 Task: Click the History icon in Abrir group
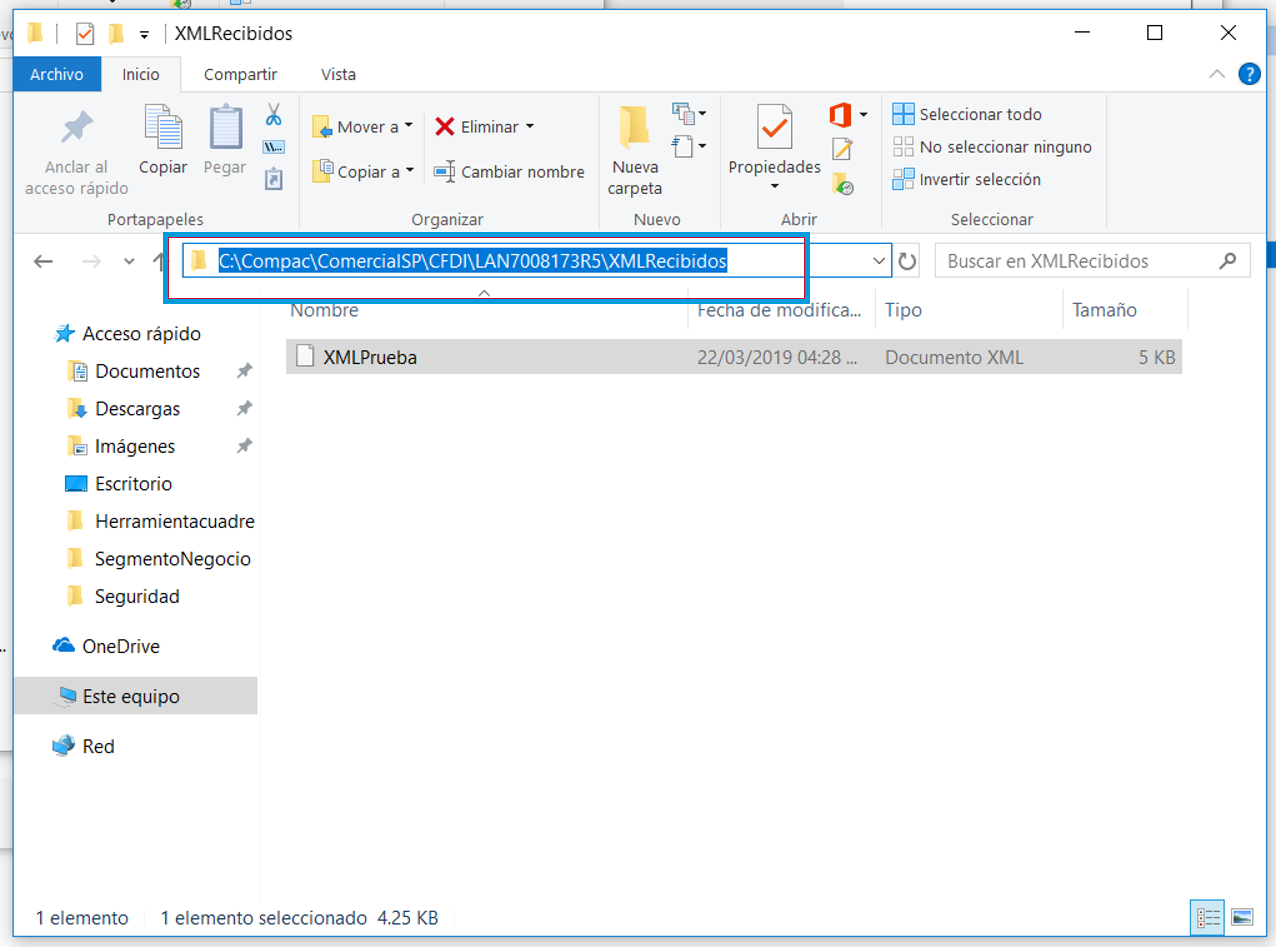[x=842, y=184]
